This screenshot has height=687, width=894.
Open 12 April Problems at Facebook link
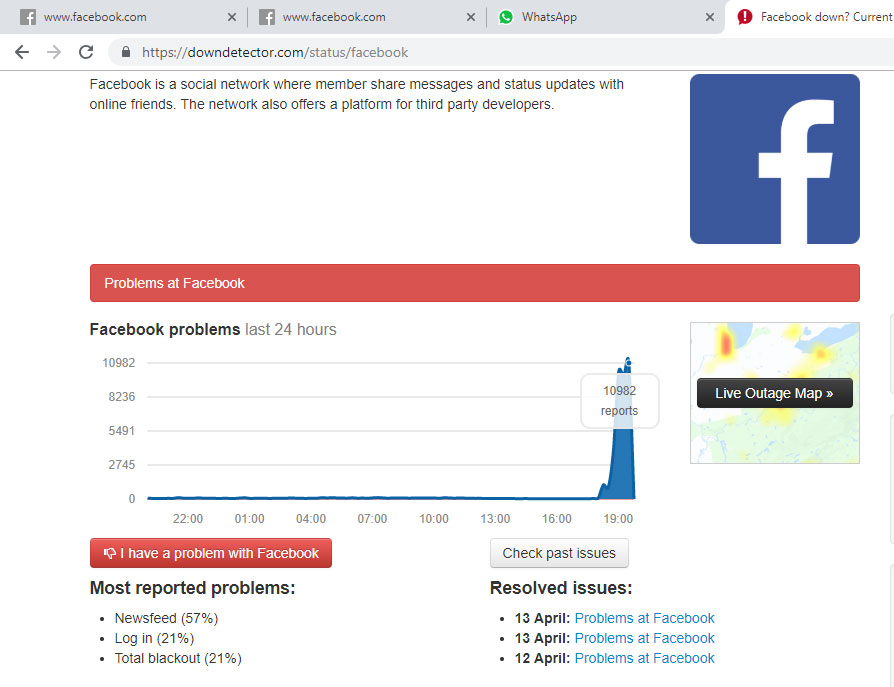click(644, 658)
